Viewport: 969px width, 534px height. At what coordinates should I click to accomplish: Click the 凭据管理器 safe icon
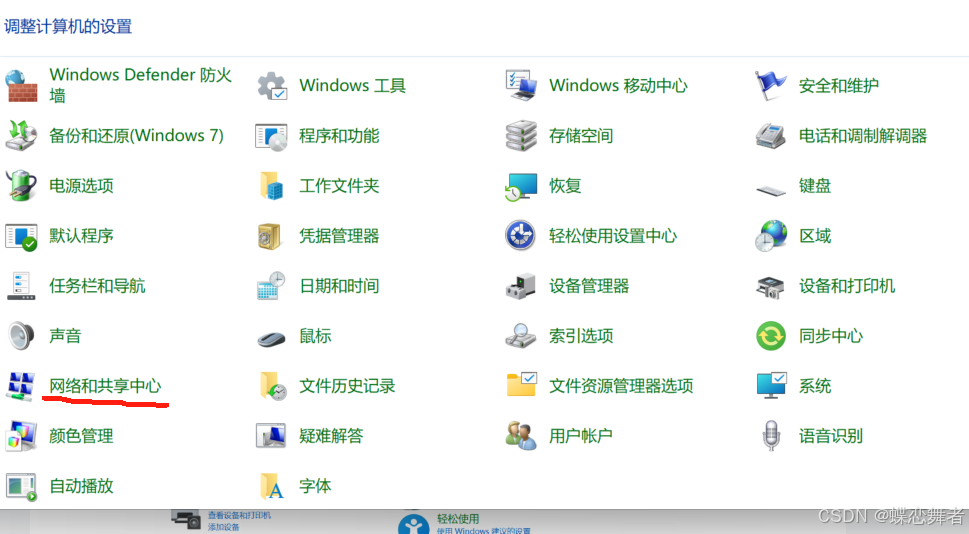tap(270, 236)
